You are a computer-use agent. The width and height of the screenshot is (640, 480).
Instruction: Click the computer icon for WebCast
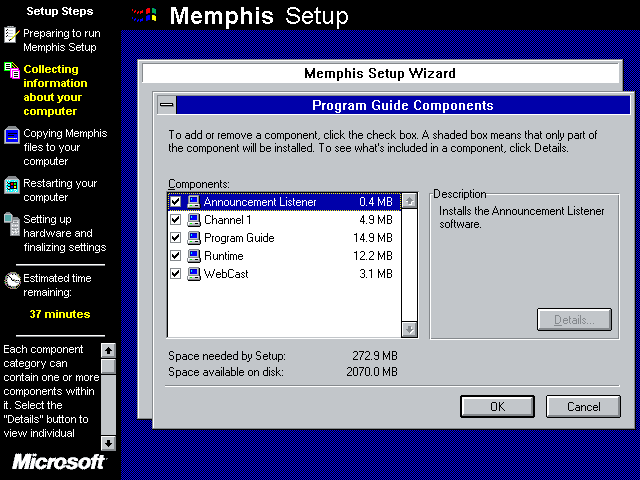193,273
